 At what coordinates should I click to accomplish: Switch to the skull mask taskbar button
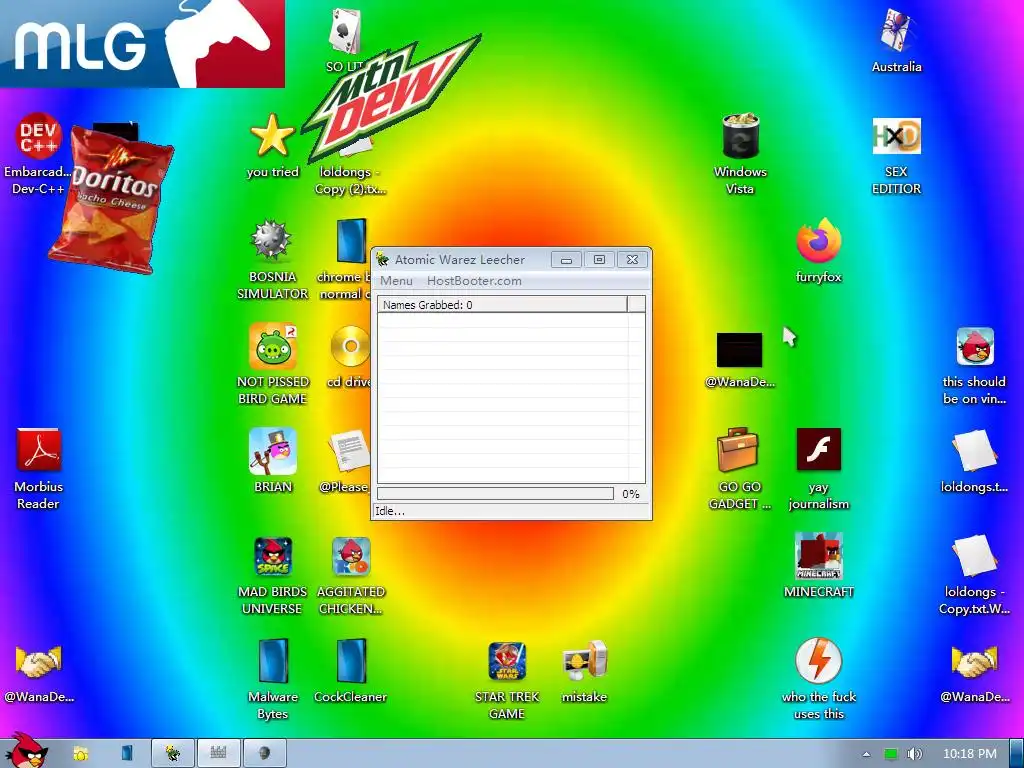(x=264, y=754)
